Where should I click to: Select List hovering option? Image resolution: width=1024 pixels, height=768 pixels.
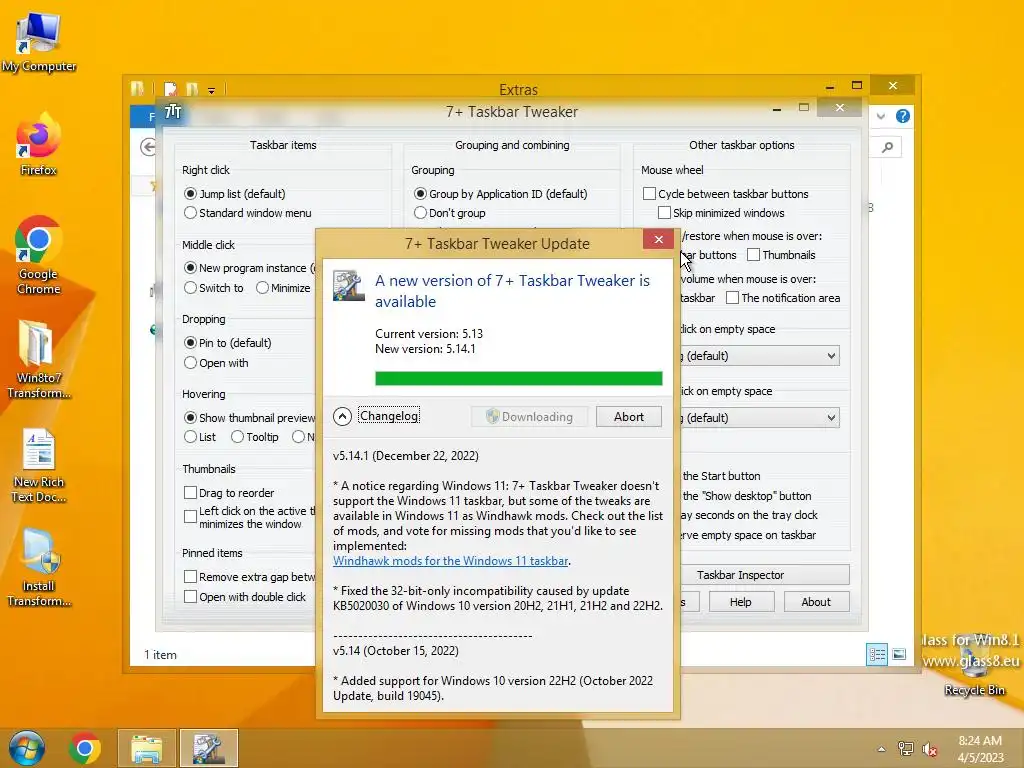coord(190,437)
